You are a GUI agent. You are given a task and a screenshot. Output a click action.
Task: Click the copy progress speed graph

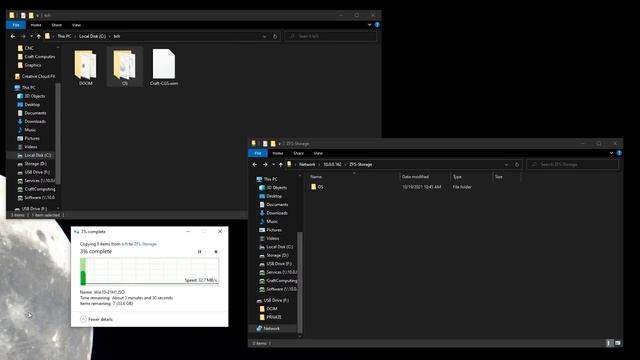[x=149, y=271]
